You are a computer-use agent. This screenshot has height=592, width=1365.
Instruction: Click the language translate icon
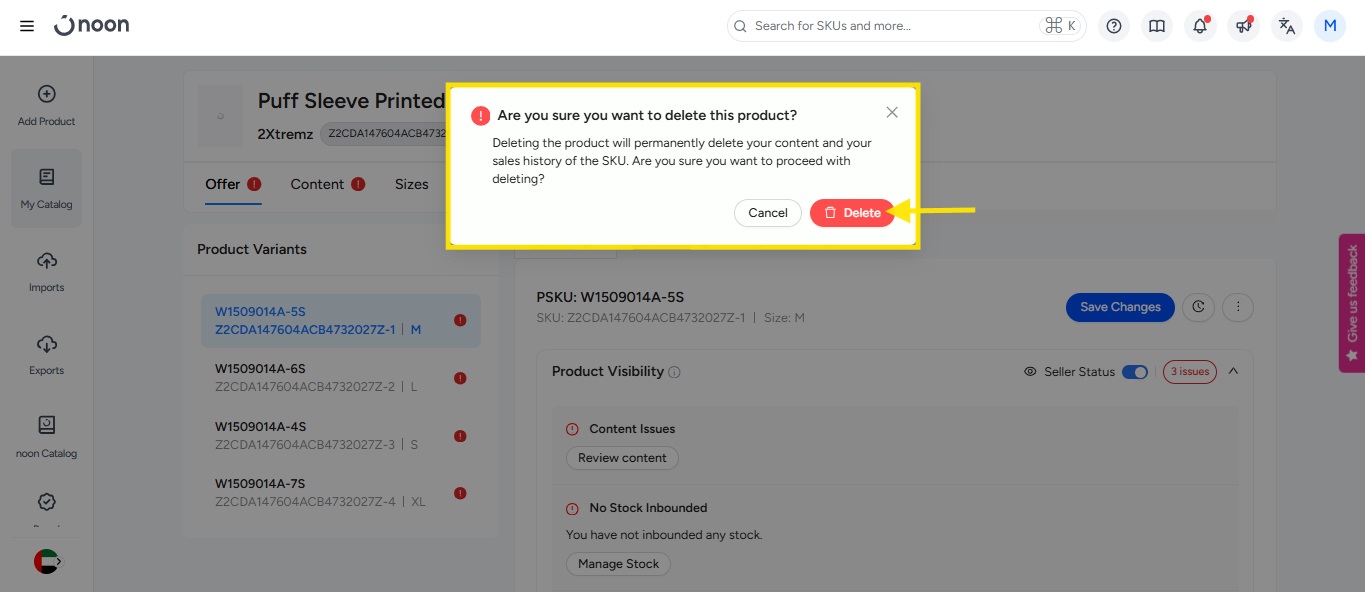1287,26
